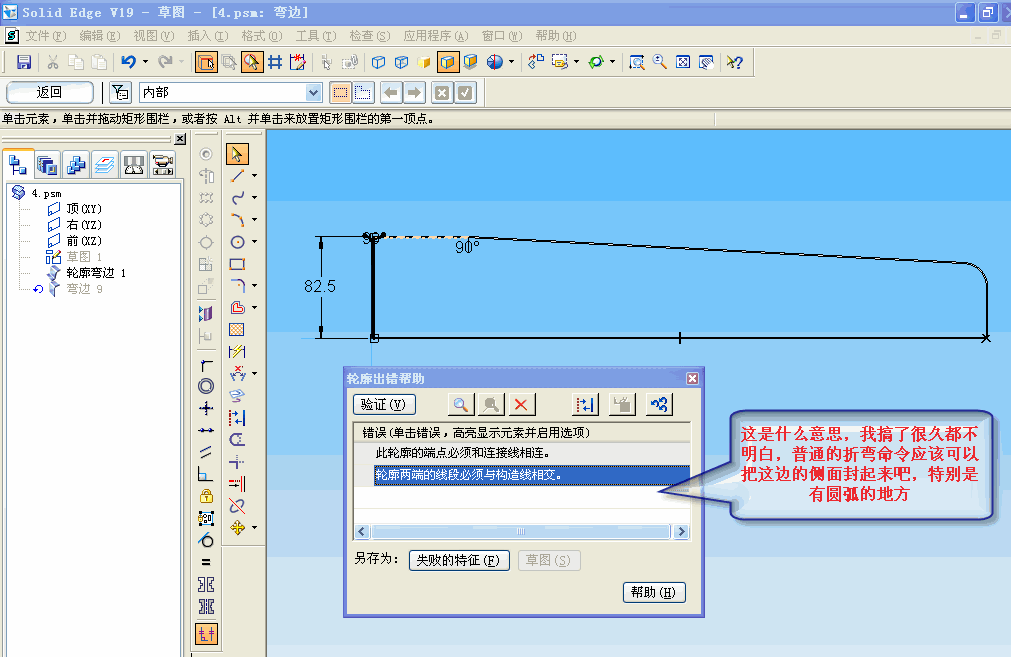The width and height of the screenshot is (1011, 657).
Task: Select the tangent arc tool
Action: coord(237,220)
